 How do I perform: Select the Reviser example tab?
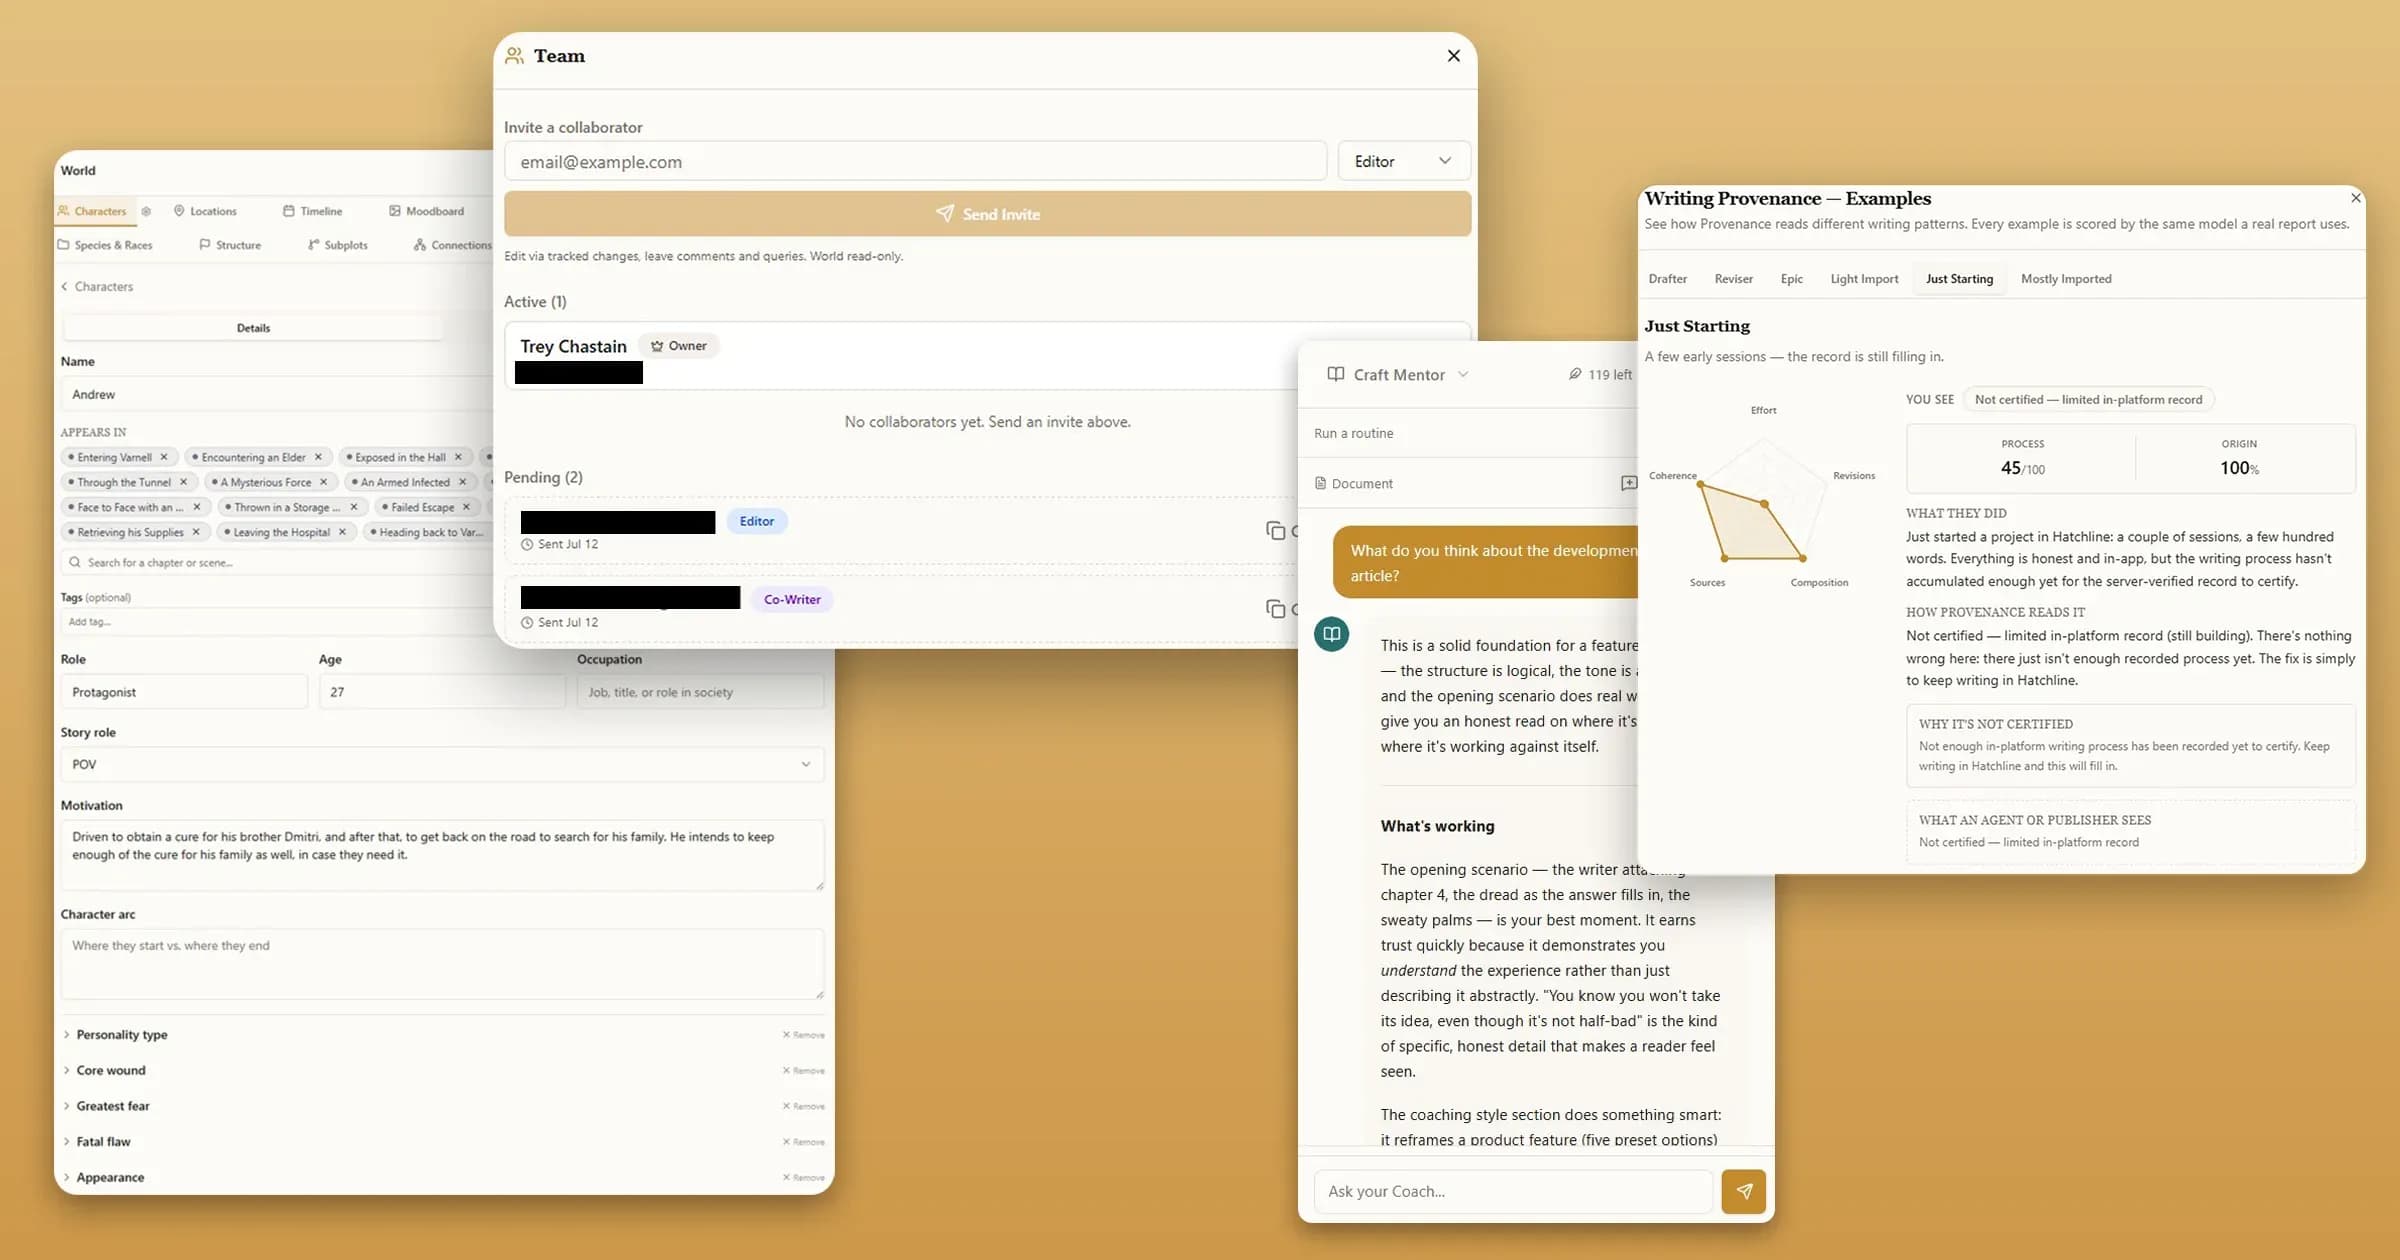click(1733, 279)
